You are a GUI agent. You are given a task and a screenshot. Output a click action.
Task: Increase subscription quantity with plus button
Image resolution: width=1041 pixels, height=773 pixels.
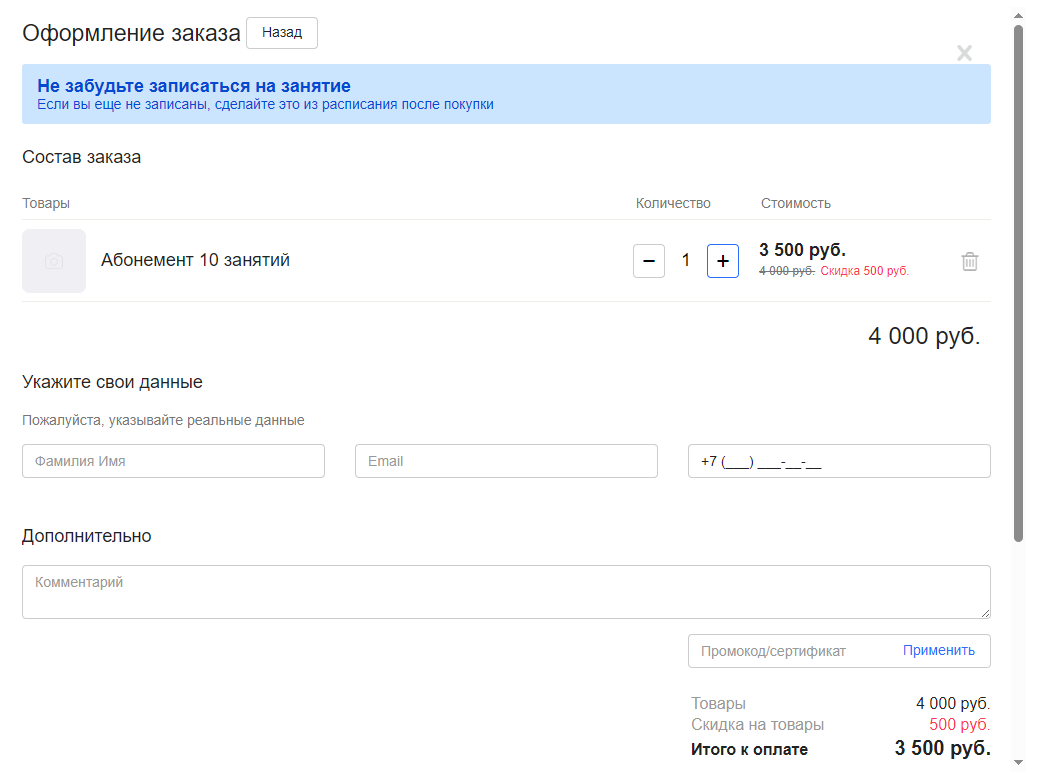click(723, 261)
